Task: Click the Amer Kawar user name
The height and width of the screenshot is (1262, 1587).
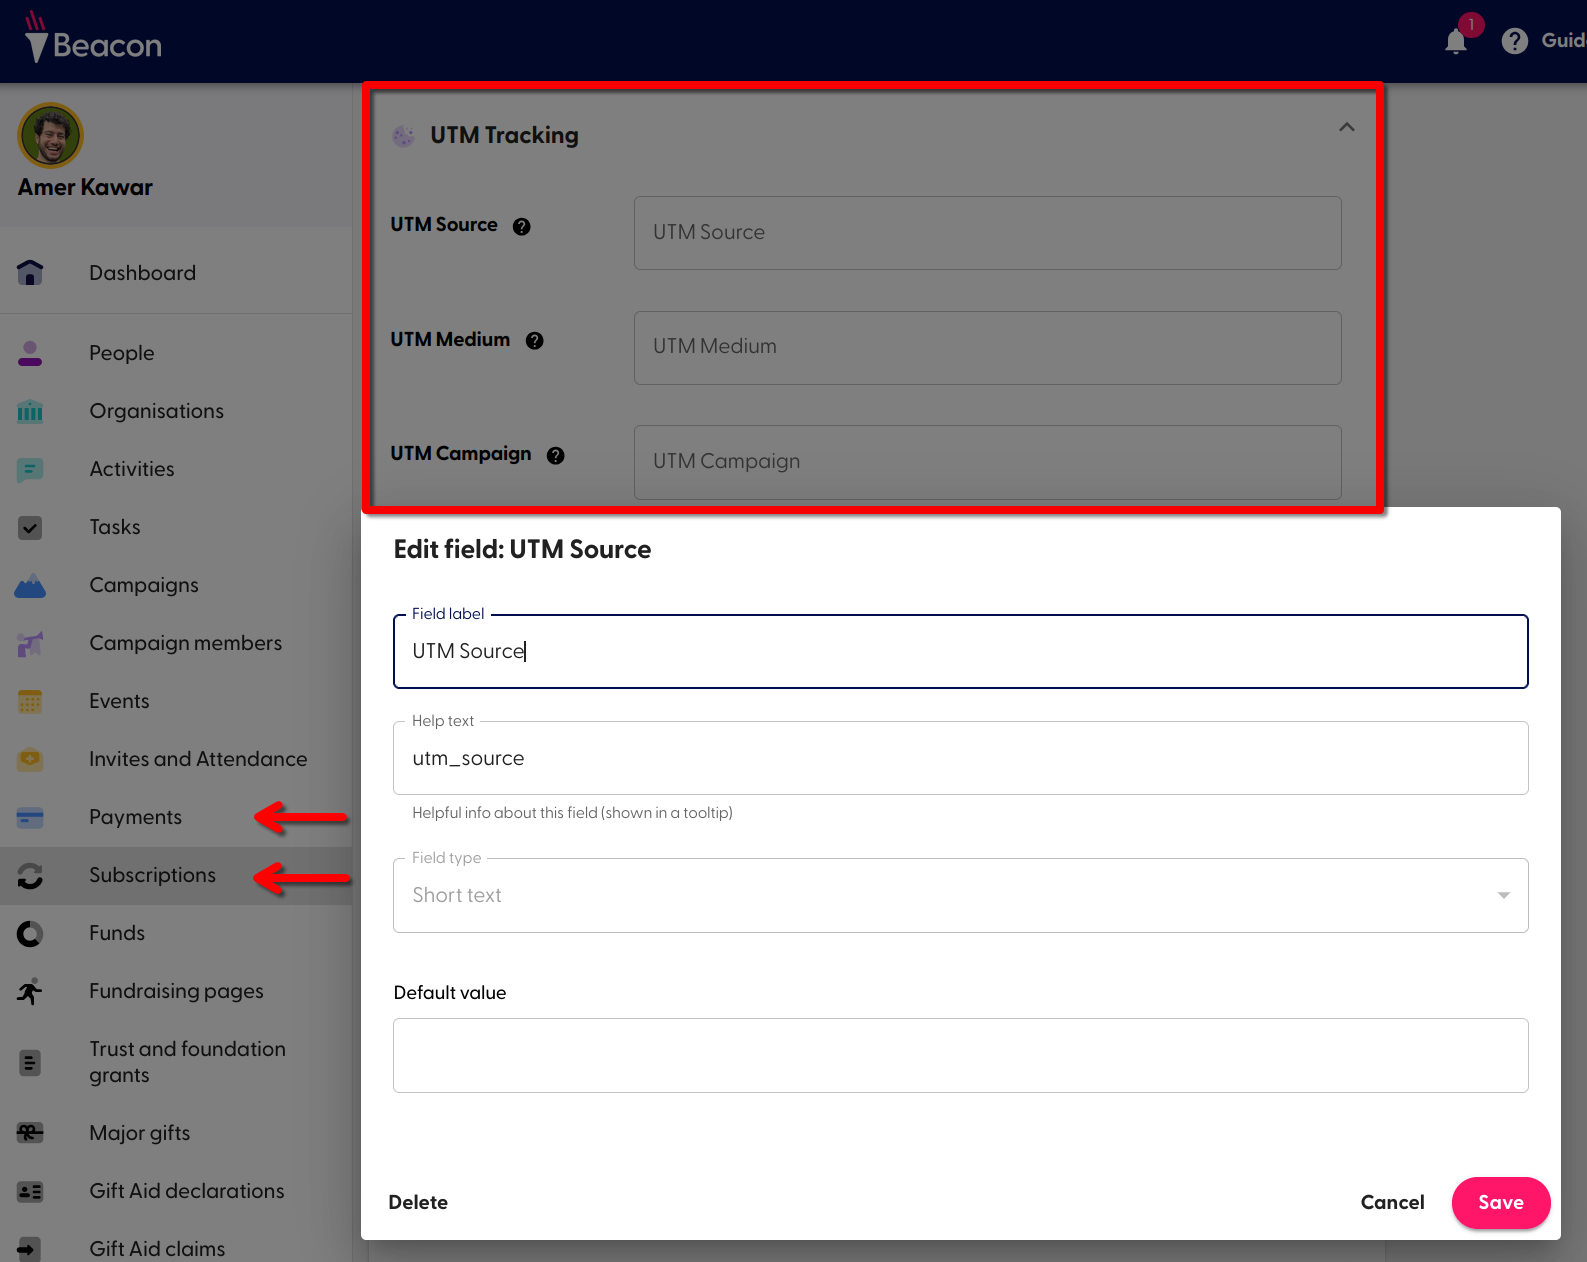Action: click(85, 188)
